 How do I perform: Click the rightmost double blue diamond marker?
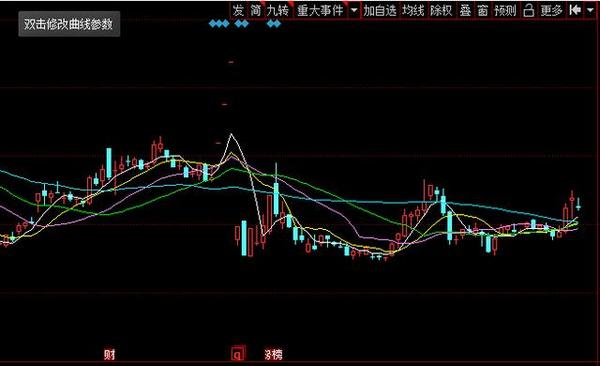click(274, 24)
